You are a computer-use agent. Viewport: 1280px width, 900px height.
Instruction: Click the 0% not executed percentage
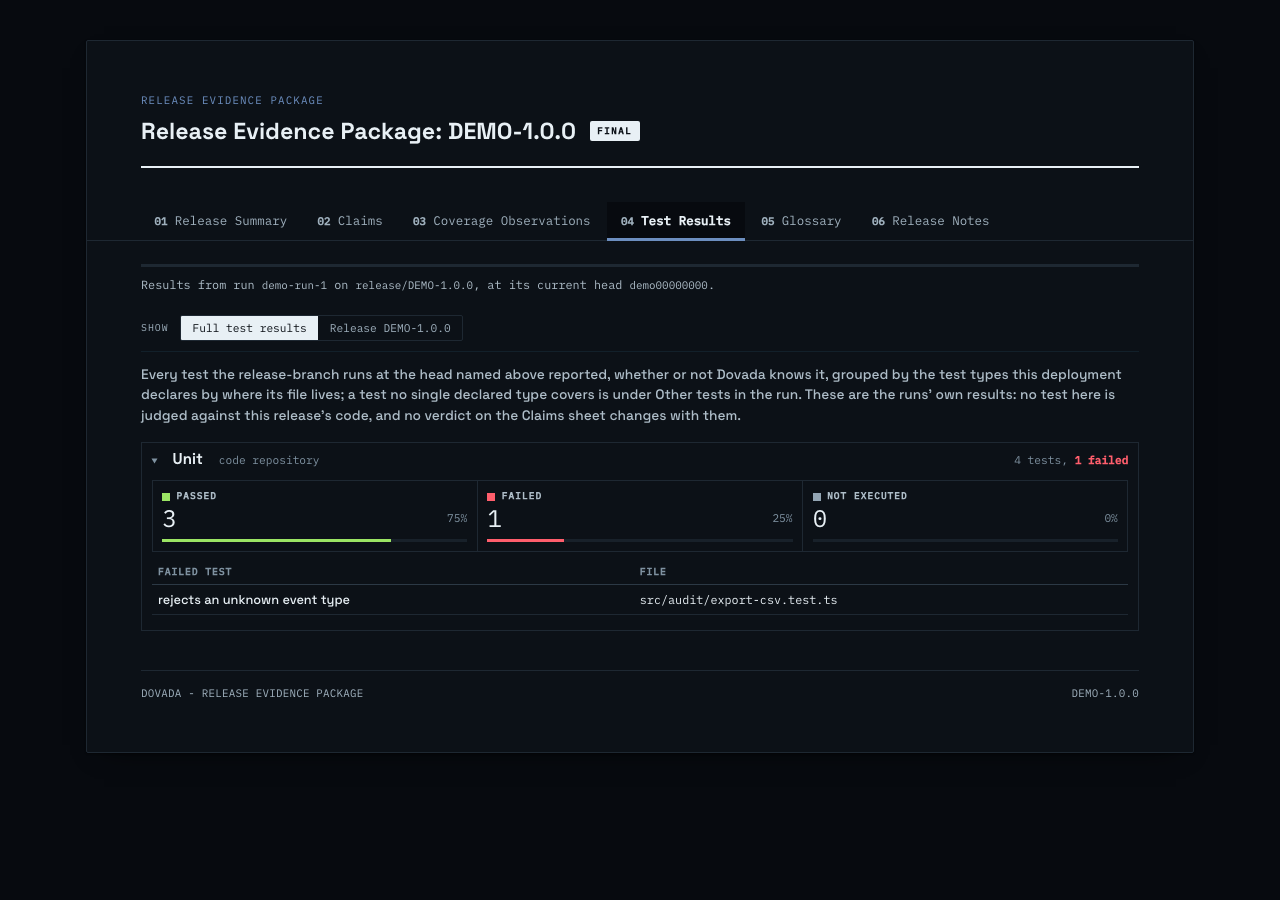(x=1111, y=518)
